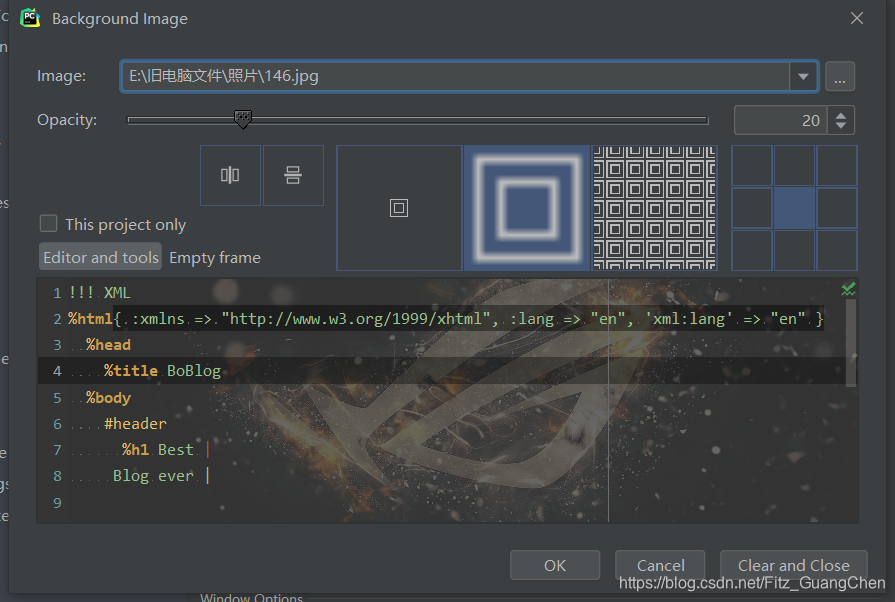Click '%h1 Best' text on line 7
895x602 pixels.
158,450
